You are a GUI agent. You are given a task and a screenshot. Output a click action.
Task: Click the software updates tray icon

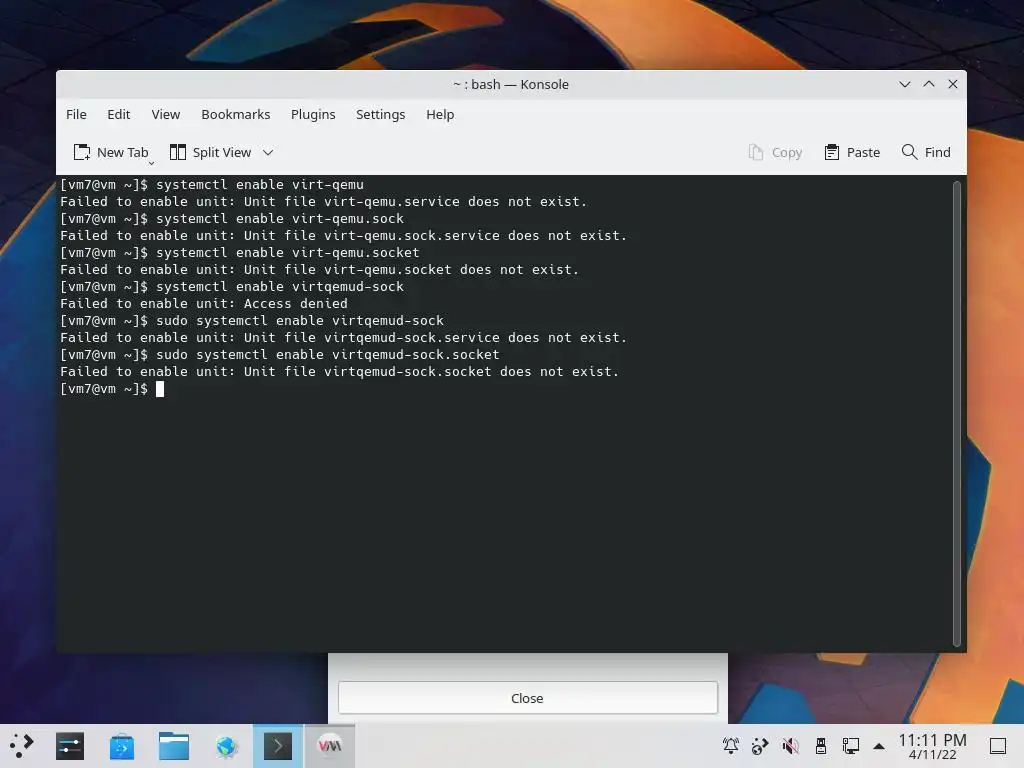(760, 746)
